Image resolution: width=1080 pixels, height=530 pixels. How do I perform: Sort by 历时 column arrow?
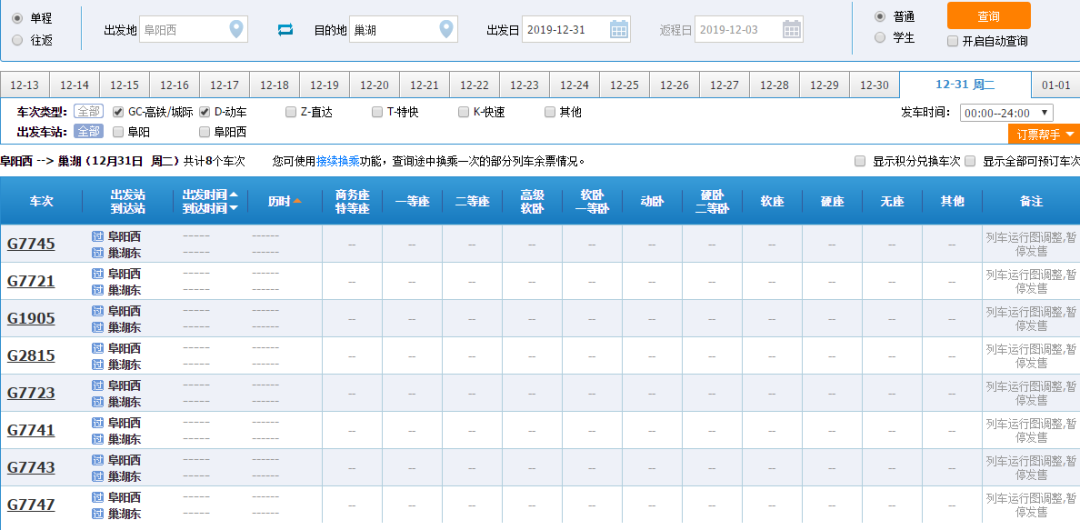pyautogui.click(x=297, y=201)
